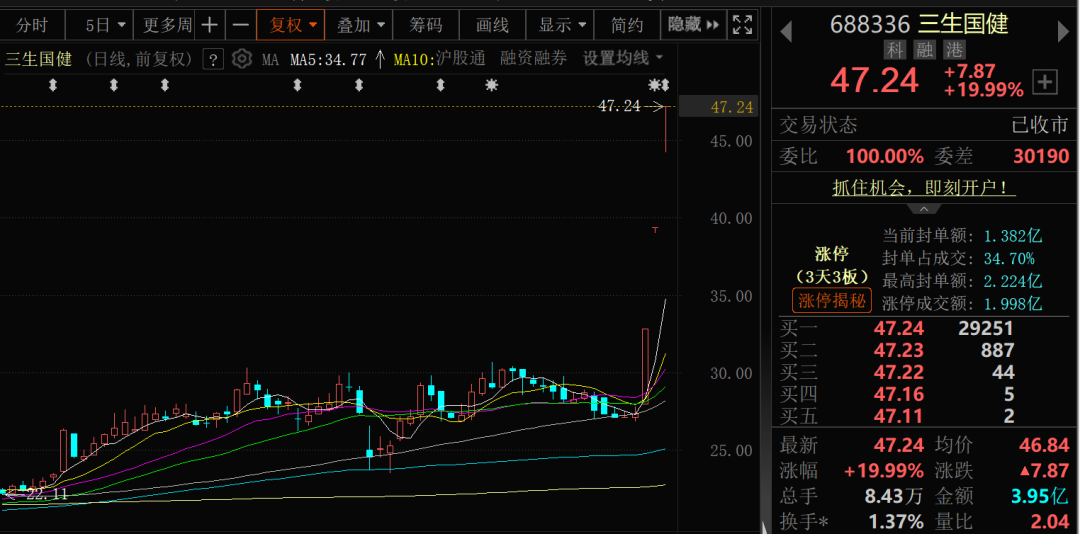Click the plus zoom-in chart button

209,25
